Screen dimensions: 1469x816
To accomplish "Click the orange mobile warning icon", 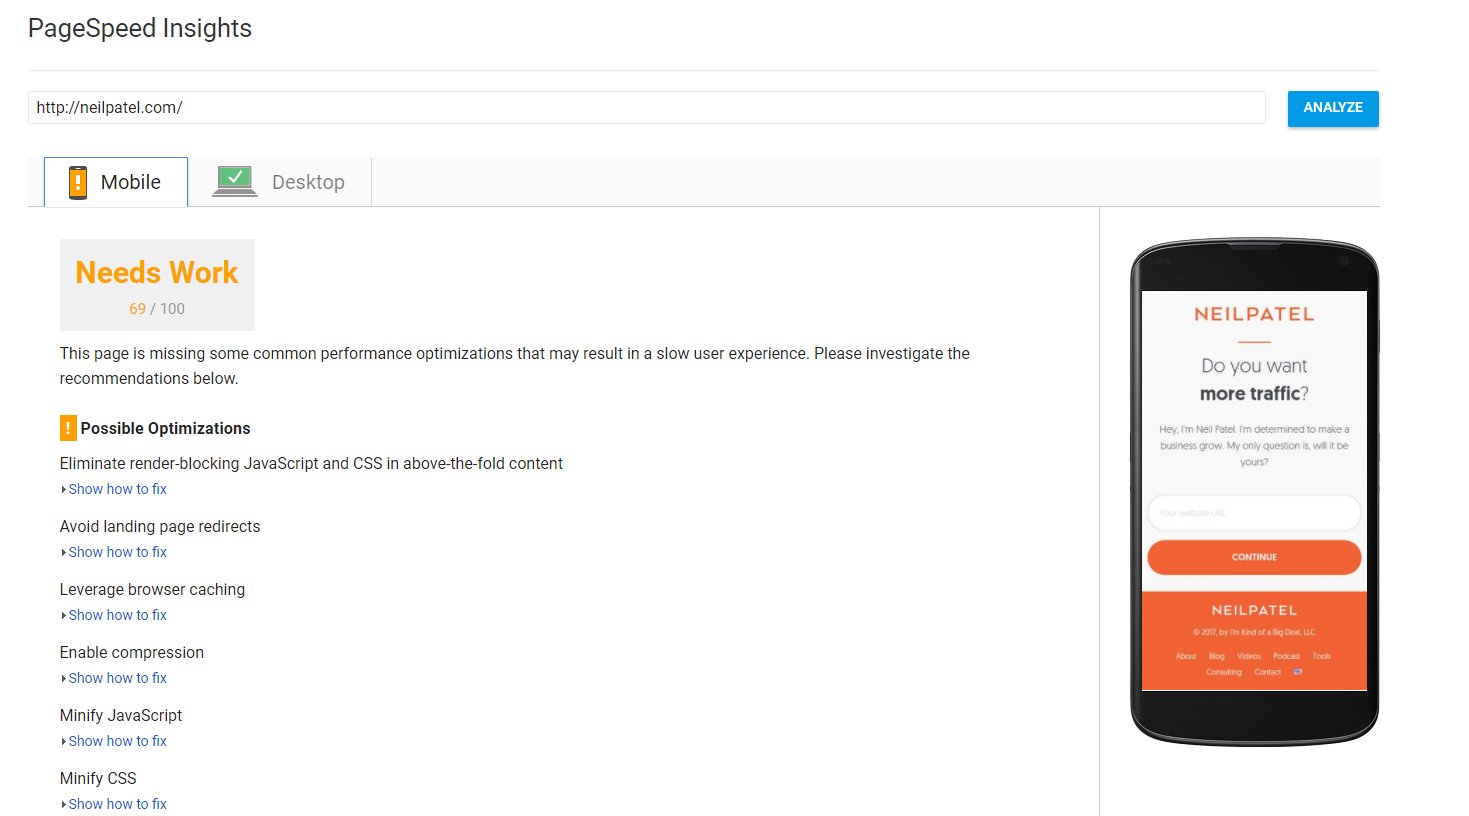I will tap(77, 183).
